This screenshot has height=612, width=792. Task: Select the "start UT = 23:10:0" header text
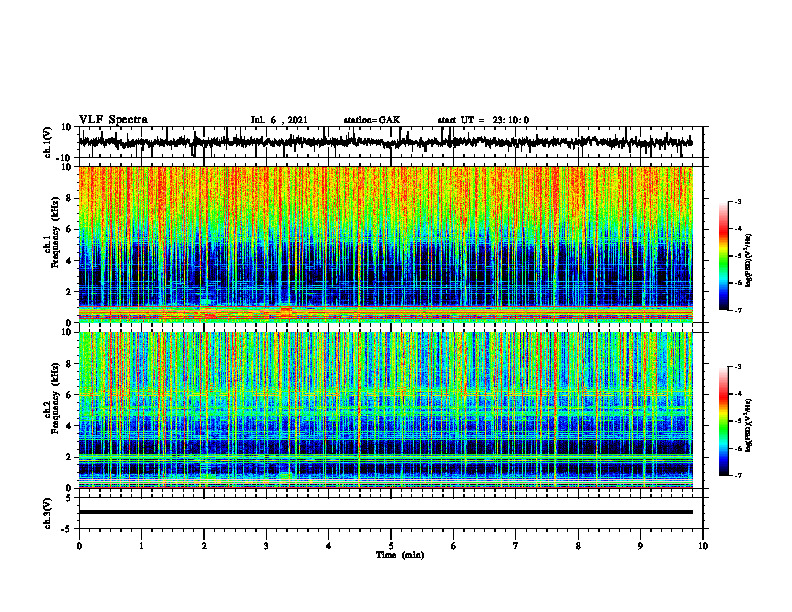(x=483, y=120)
